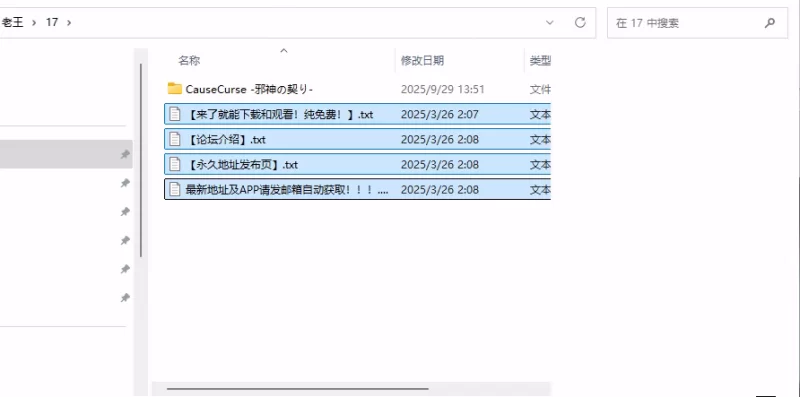The height and width of the screenshot is (397, 800).
Task: Sort by the 修改日期 column header
Action: click(x=422, y=61)
